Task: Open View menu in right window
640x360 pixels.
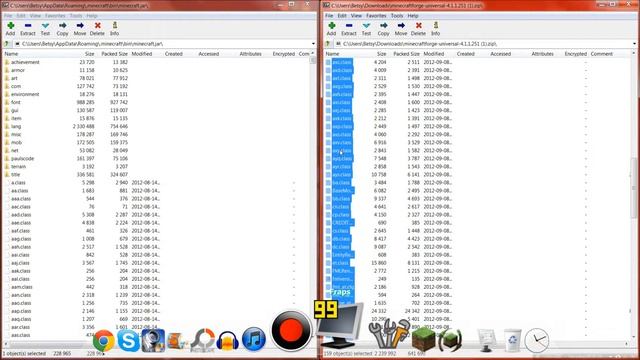Action: click(x=356, y=16)
